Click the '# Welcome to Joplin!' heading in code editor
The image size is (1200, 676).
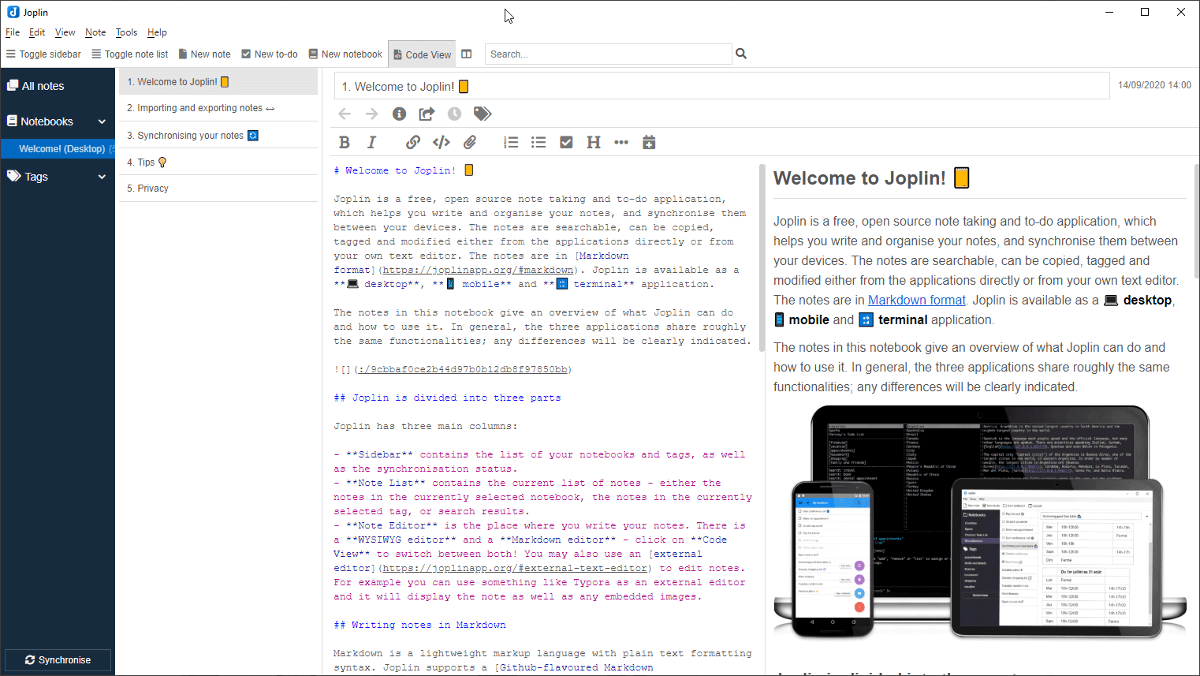pos(403,171)
